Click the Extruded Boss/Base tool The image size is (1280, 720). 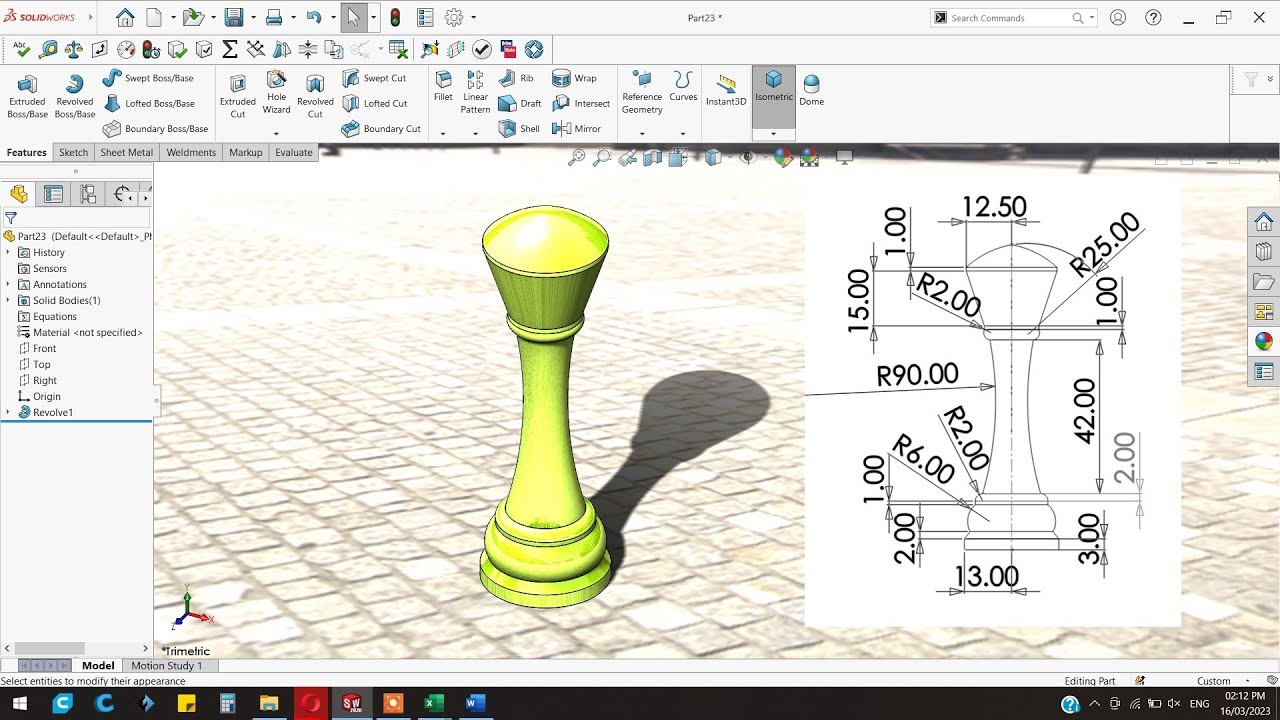[27, 96]
